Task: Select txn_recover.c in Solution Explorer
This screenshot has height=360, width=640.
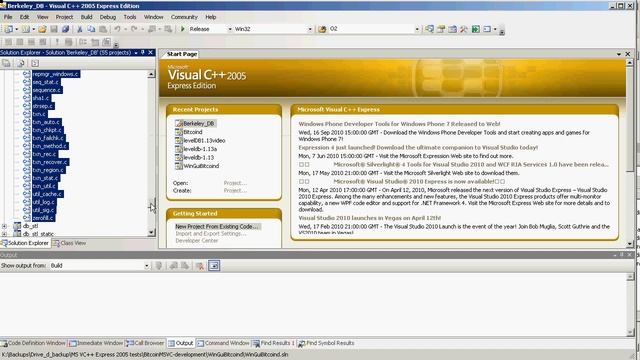Action: (x=50, y=162)
